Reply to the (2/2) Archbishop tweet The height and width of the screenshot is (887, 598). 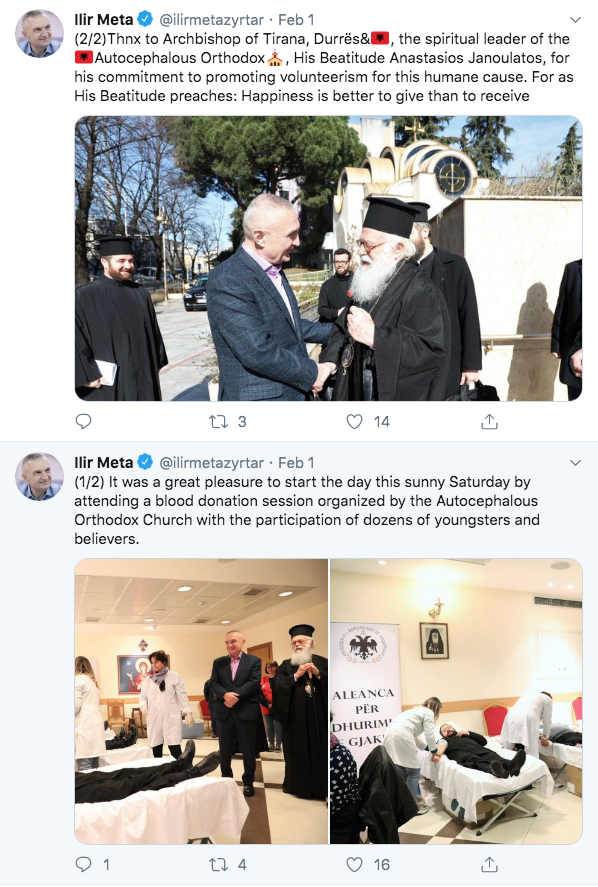click(83, 421)
